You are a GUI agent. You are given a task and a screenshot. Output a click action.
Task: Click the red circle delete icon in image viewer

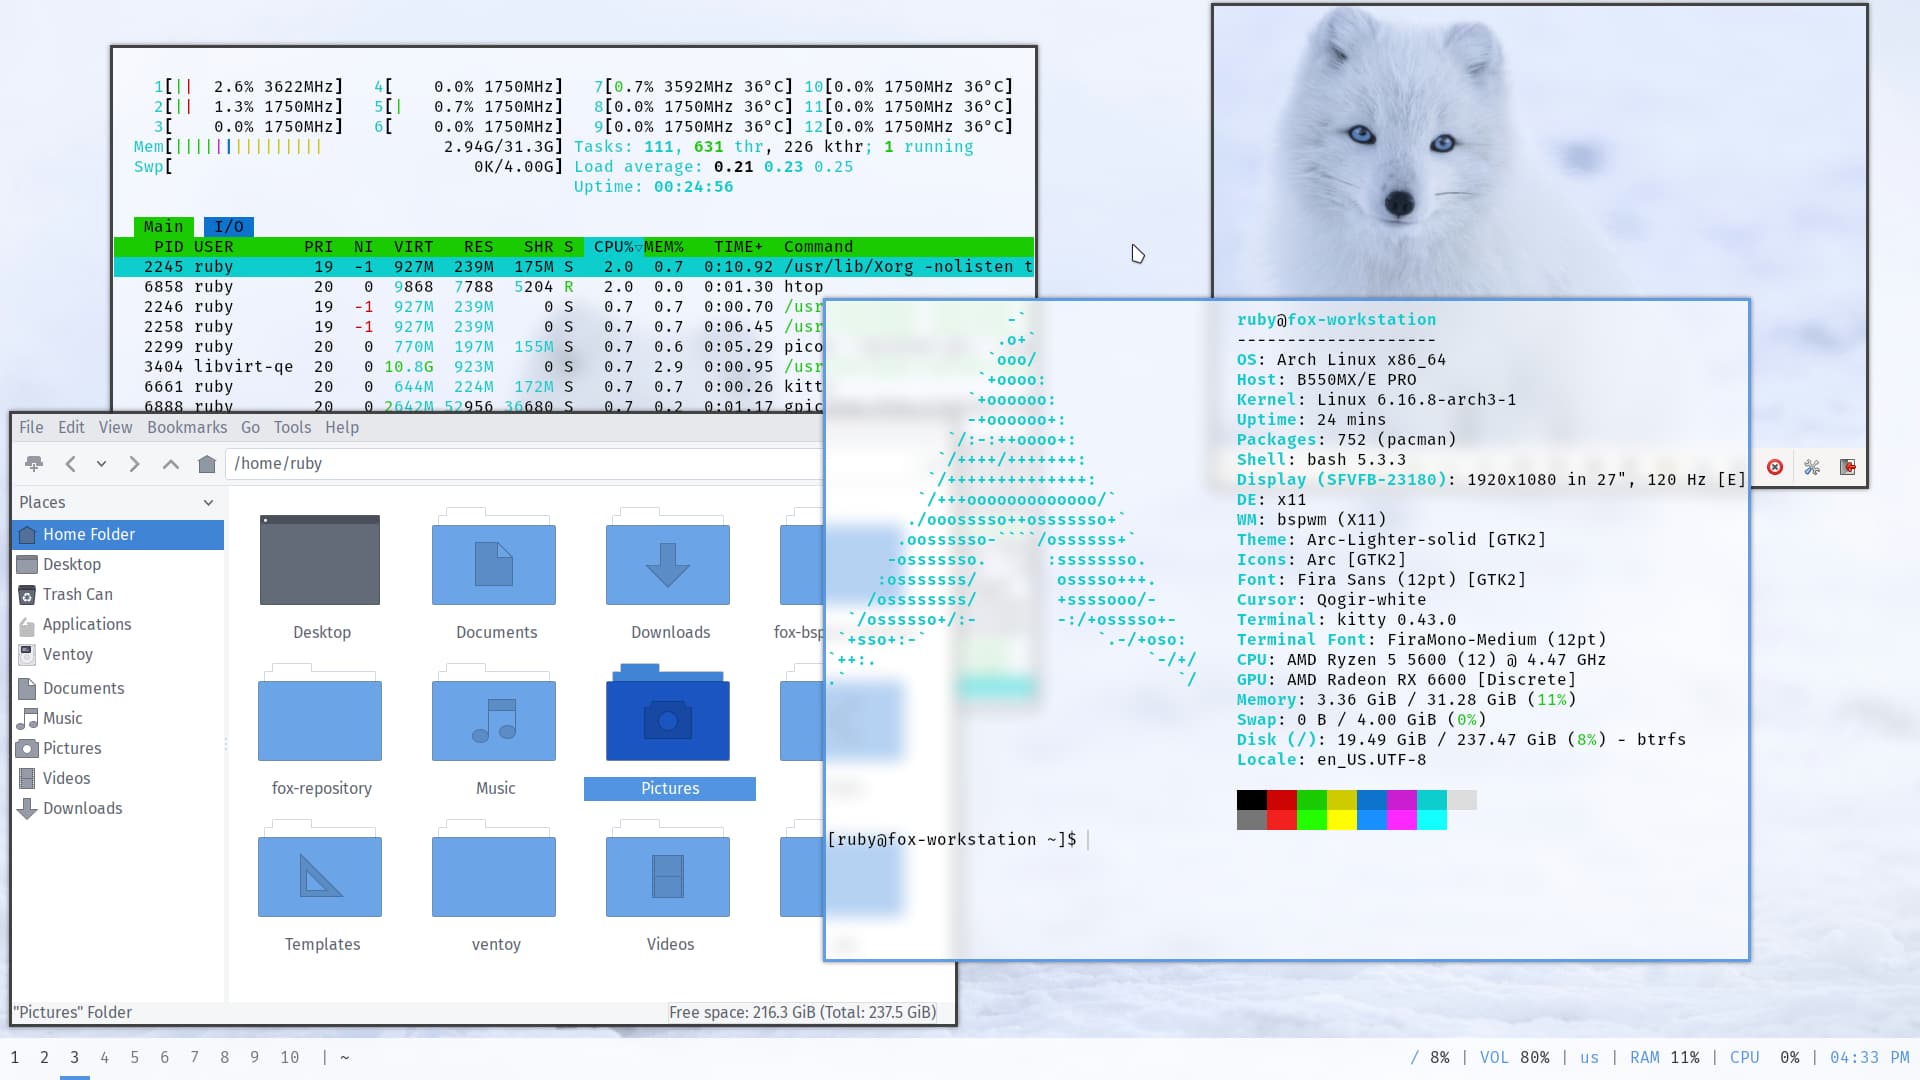click(1775, 468)
